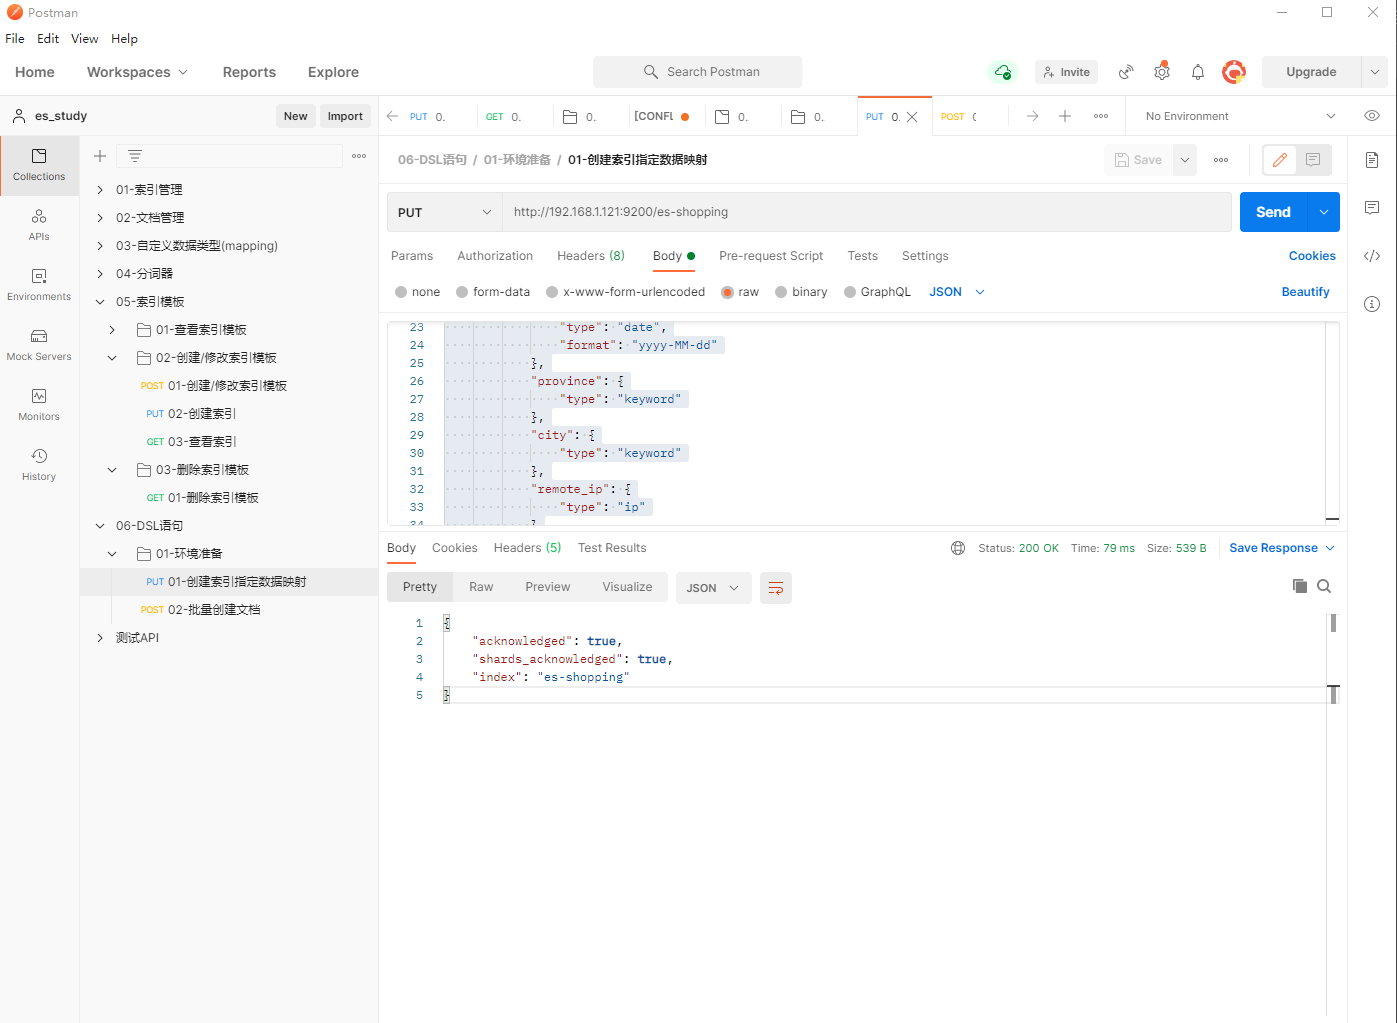Choose the GraphQL body radio button

tap(850, 292)
